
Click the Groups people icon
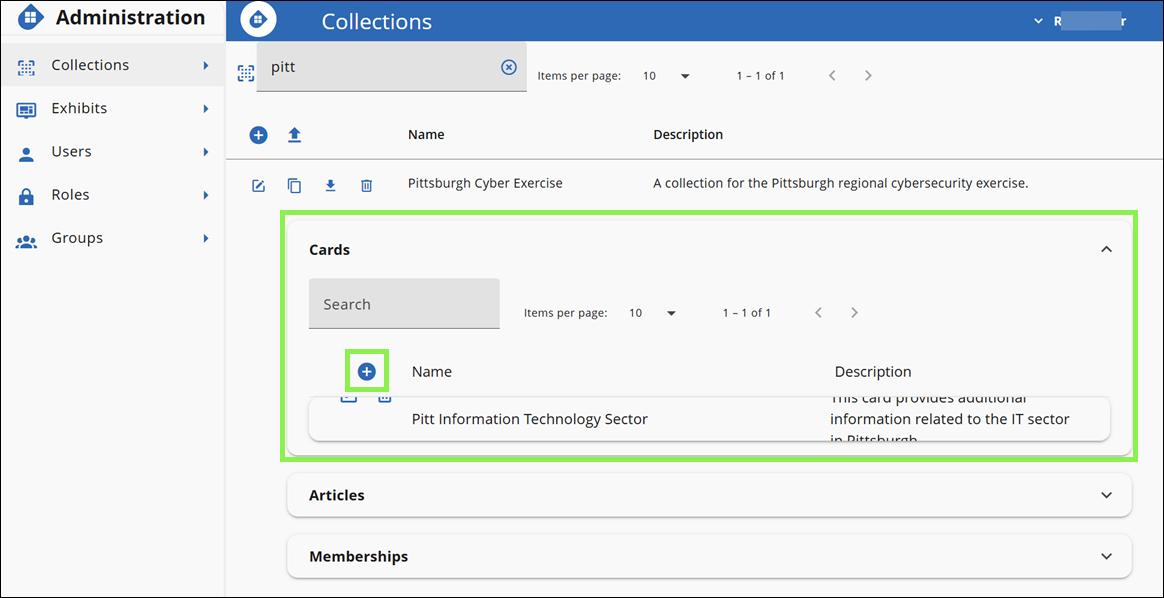[26, 241]
